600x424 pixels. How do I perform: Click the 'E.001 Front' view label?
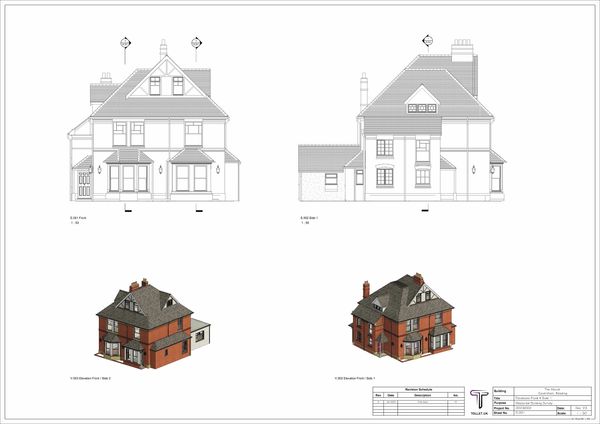(x=78, y=218)
